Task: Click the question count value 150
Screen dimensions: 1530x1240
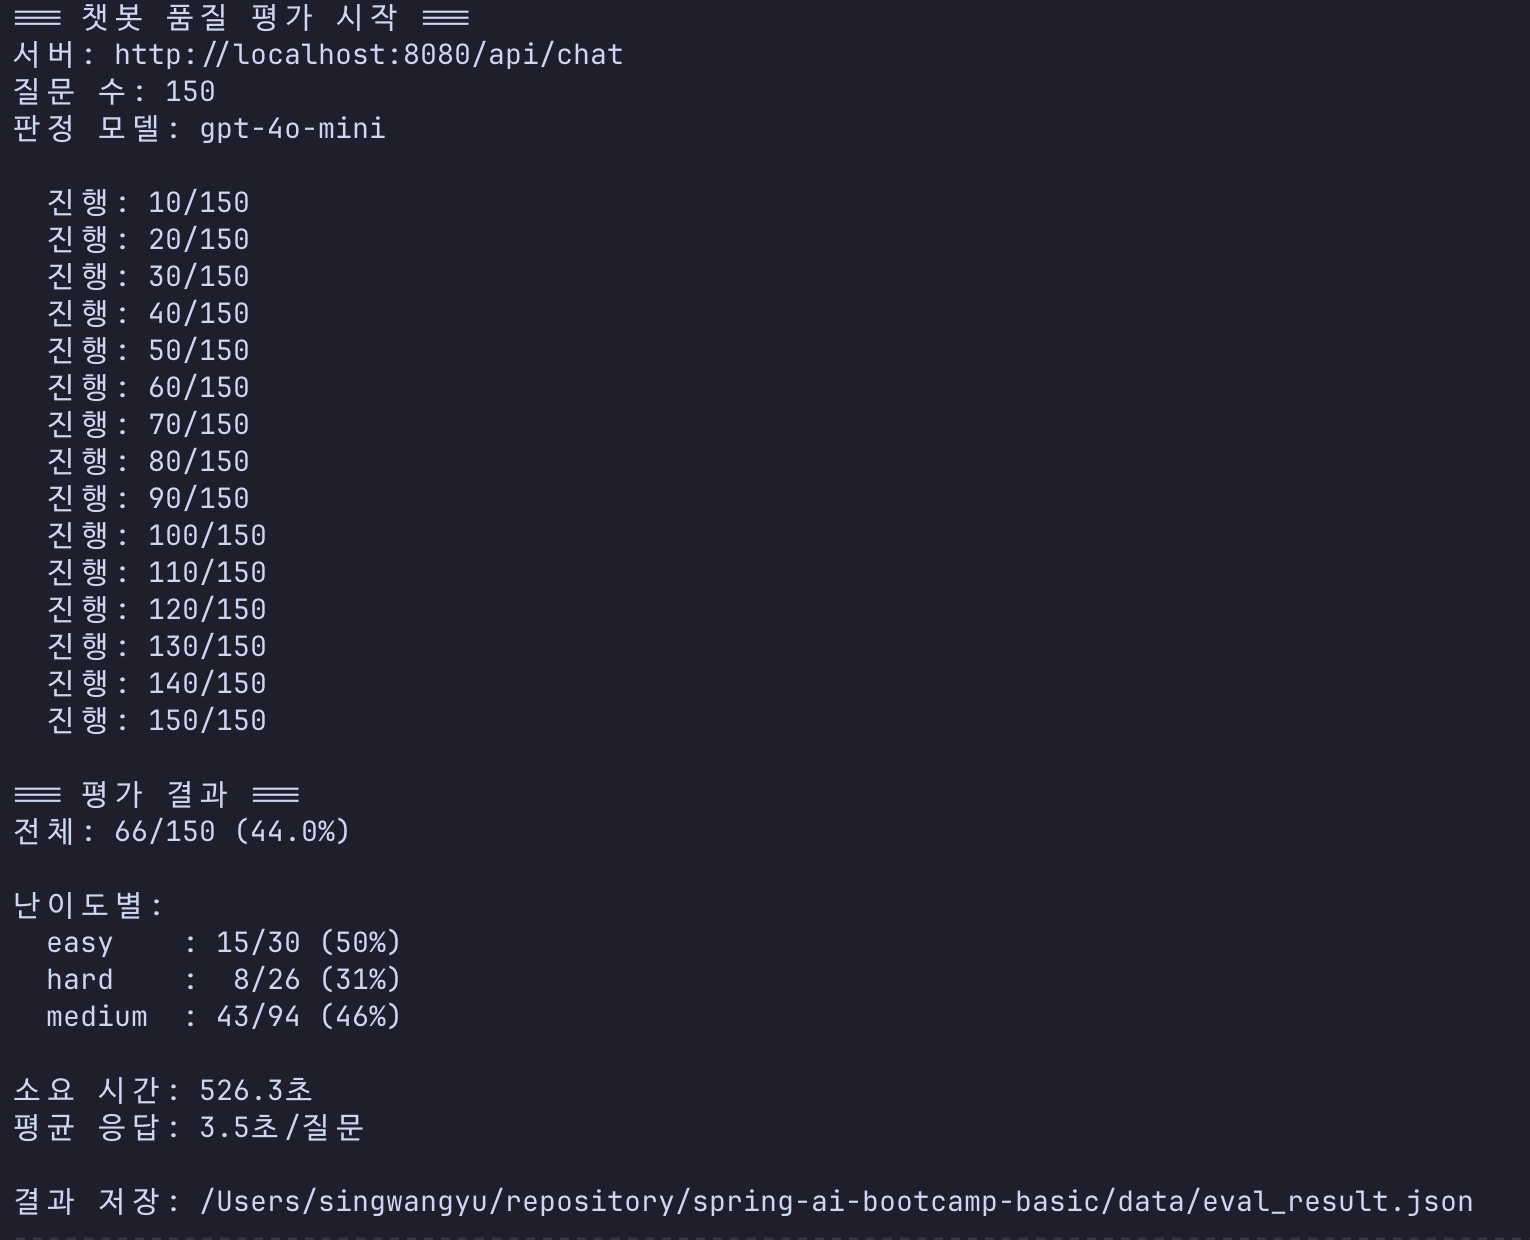Action: [190, 92]
